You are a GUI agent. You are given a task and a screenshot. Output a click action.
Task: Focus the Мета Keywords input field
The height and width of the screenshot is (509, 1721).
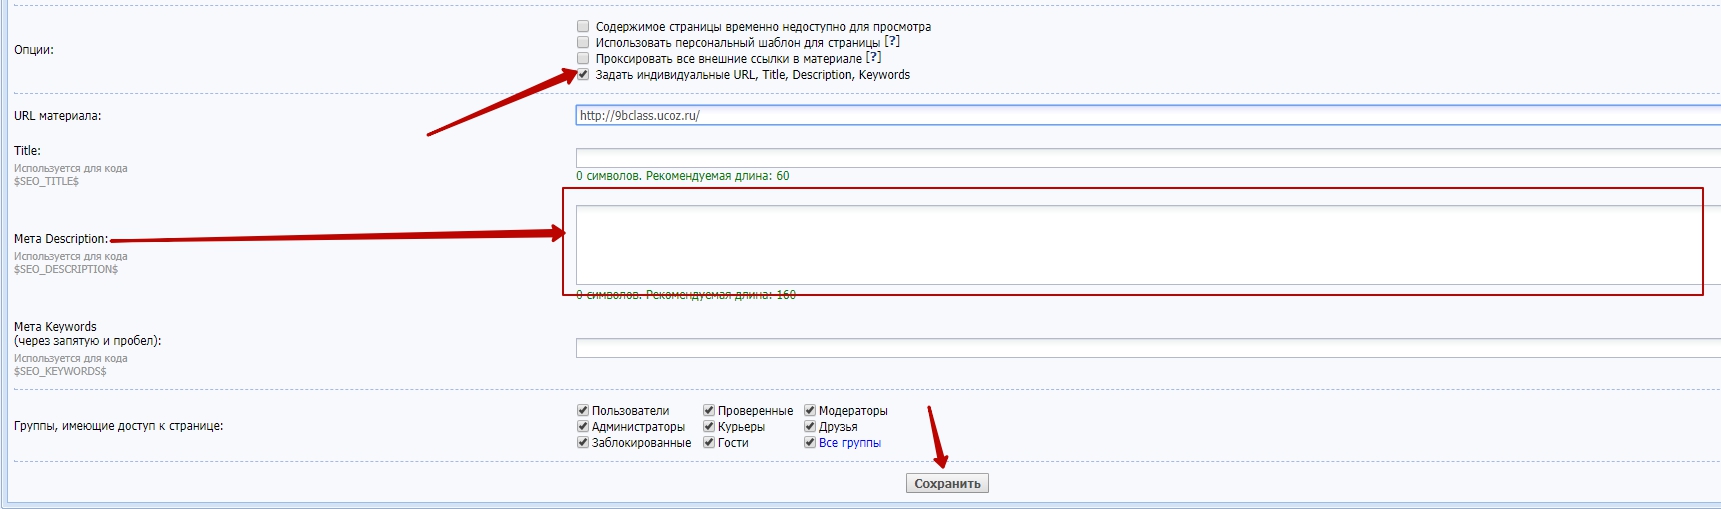1148,348
